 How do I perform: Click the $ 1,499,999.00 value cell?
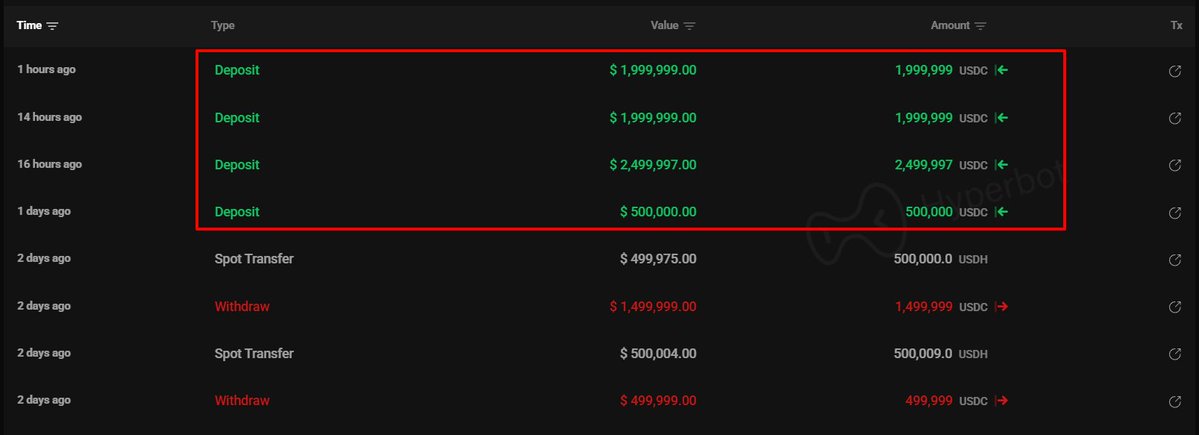click(653, 307)
